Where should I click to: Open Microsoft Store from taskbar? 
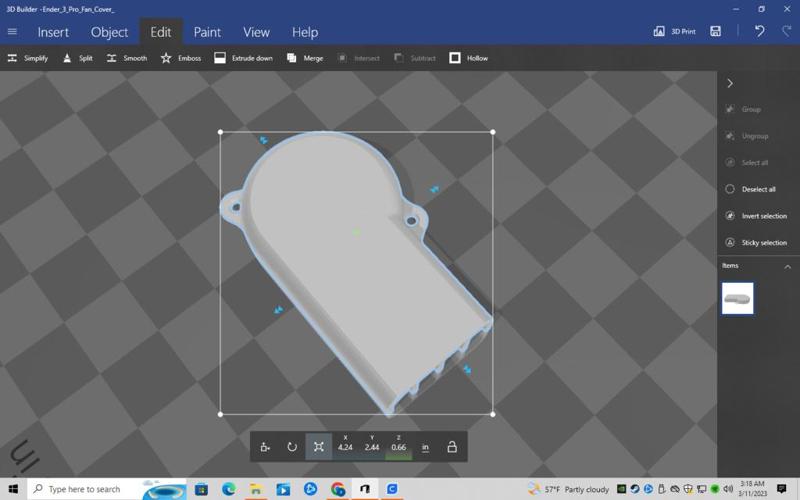(202, 489)
